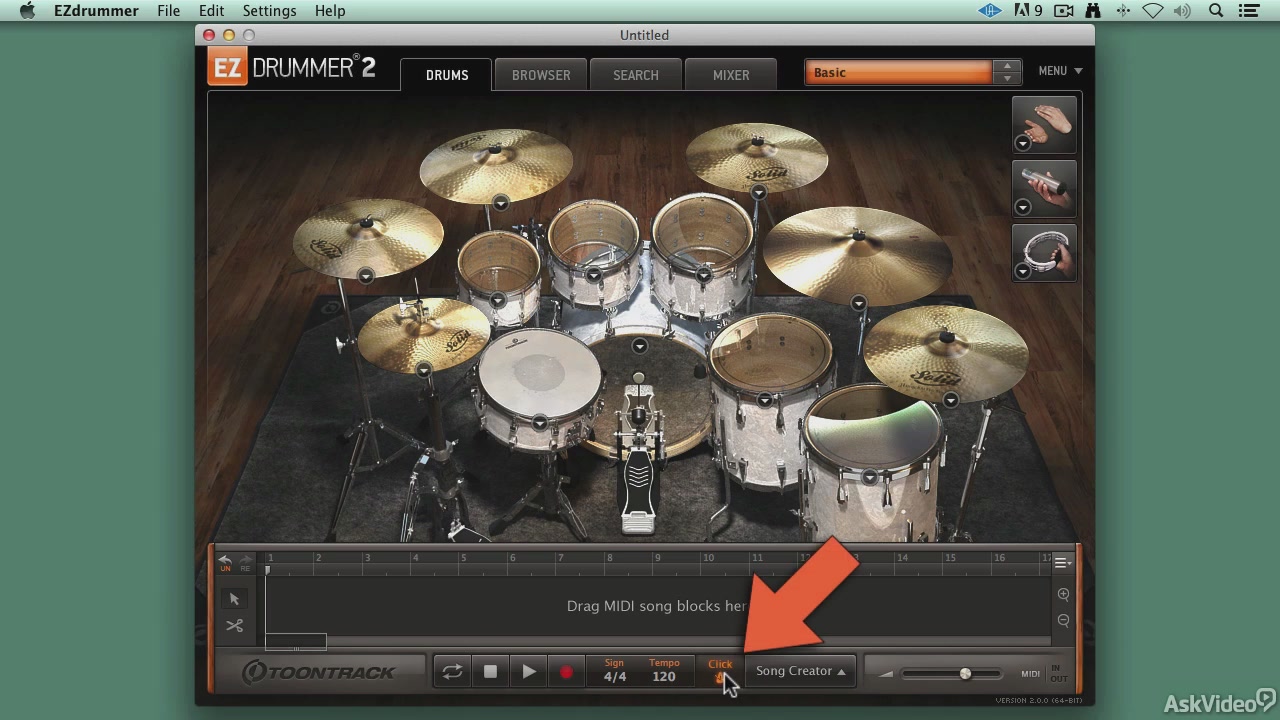This screenshot has height=720, width=1280.
Task: Open the EZdrummer application menu
Action: coord(96,11)
